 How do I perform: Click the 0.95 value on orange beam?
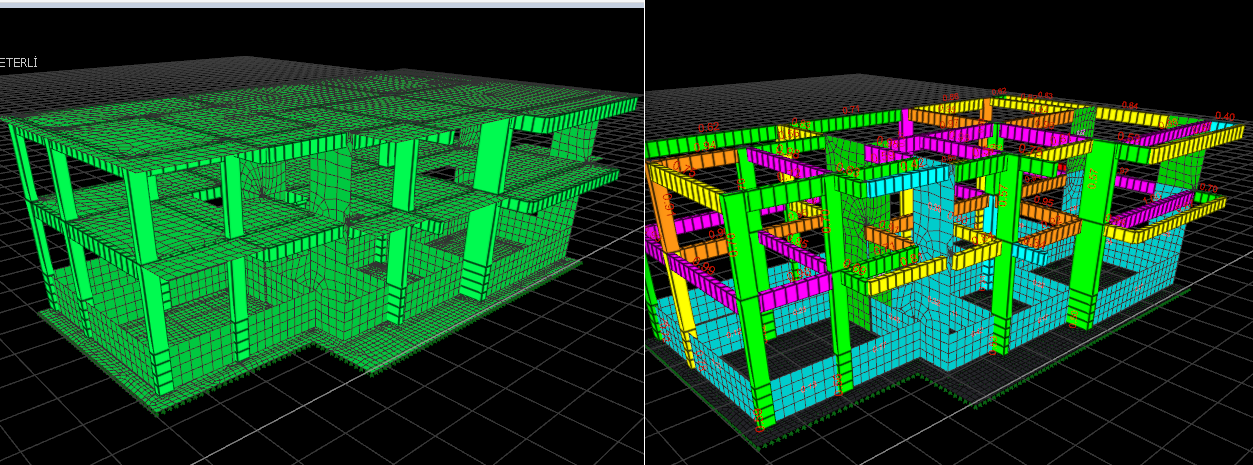coord(1044,201)
